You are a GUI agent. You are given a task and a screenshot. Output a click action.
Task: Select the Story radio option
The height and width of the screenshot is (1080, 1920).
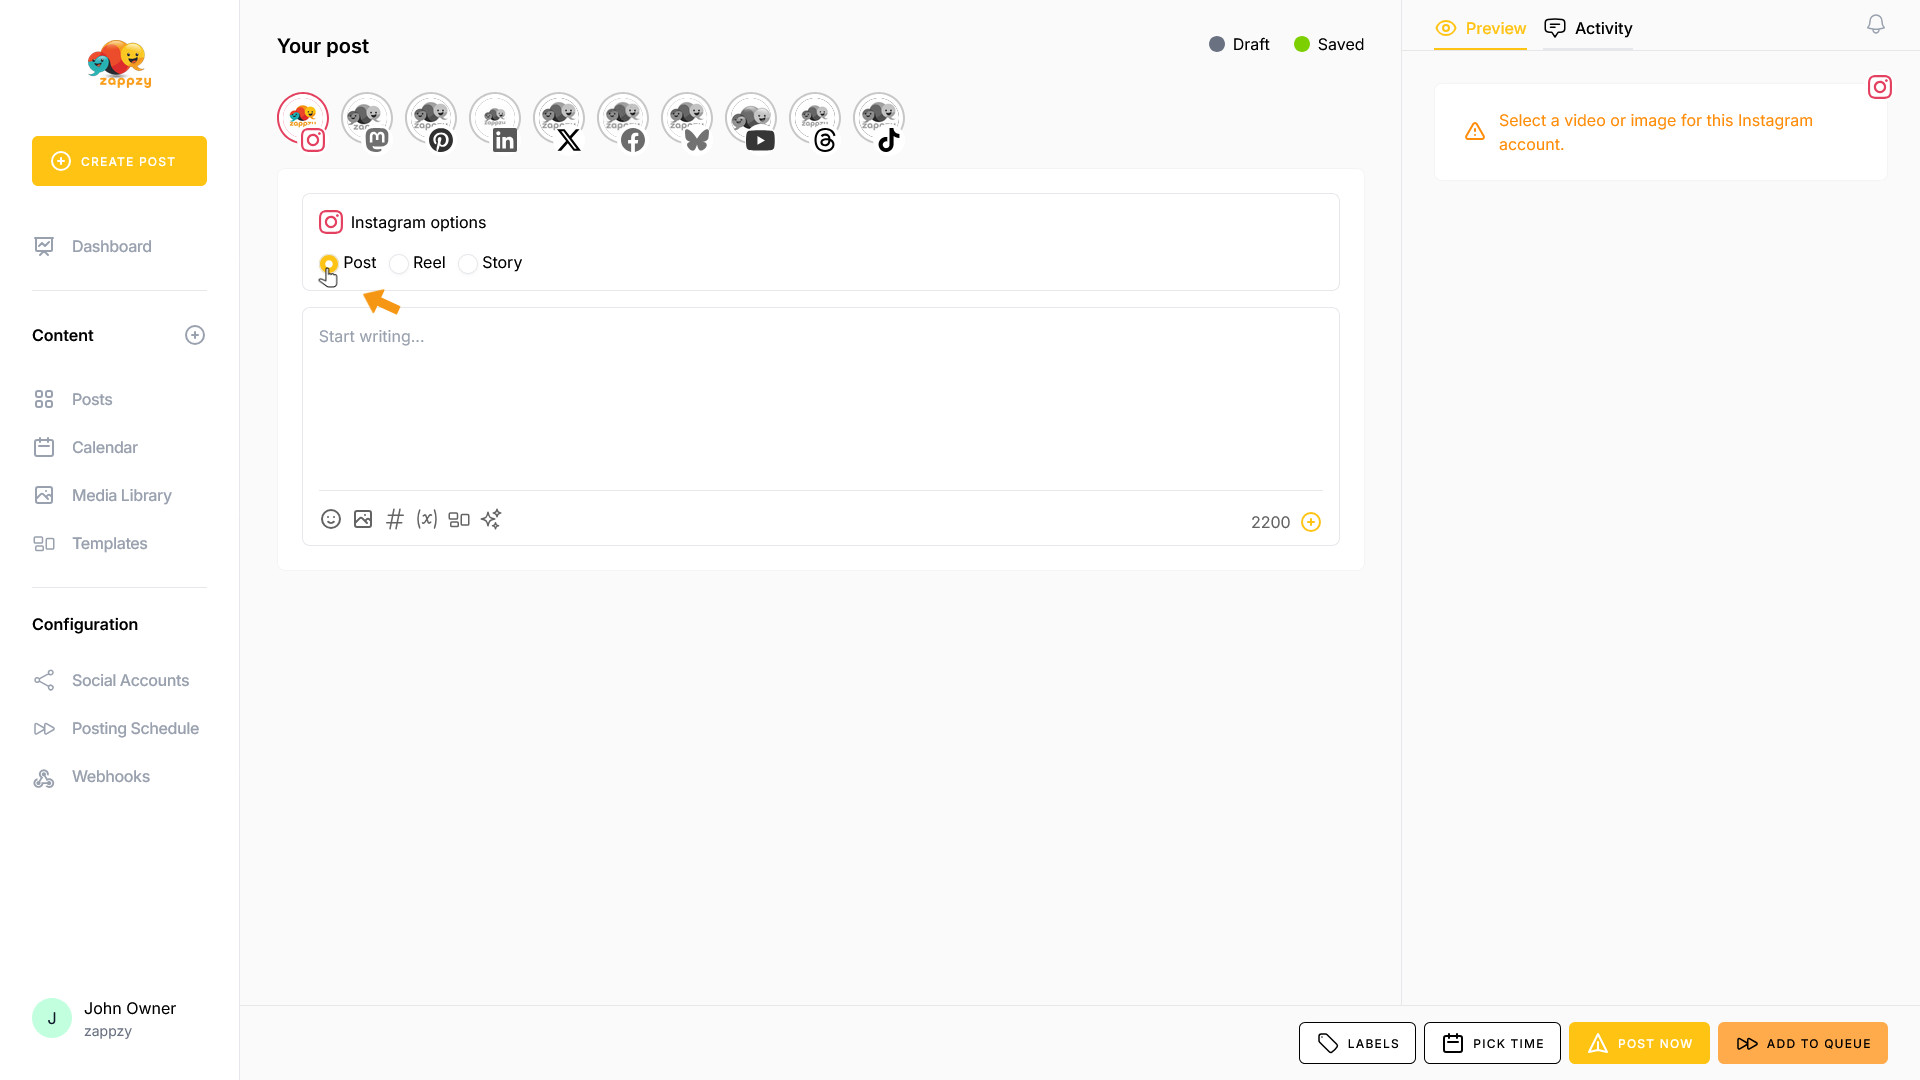[468, 264]
